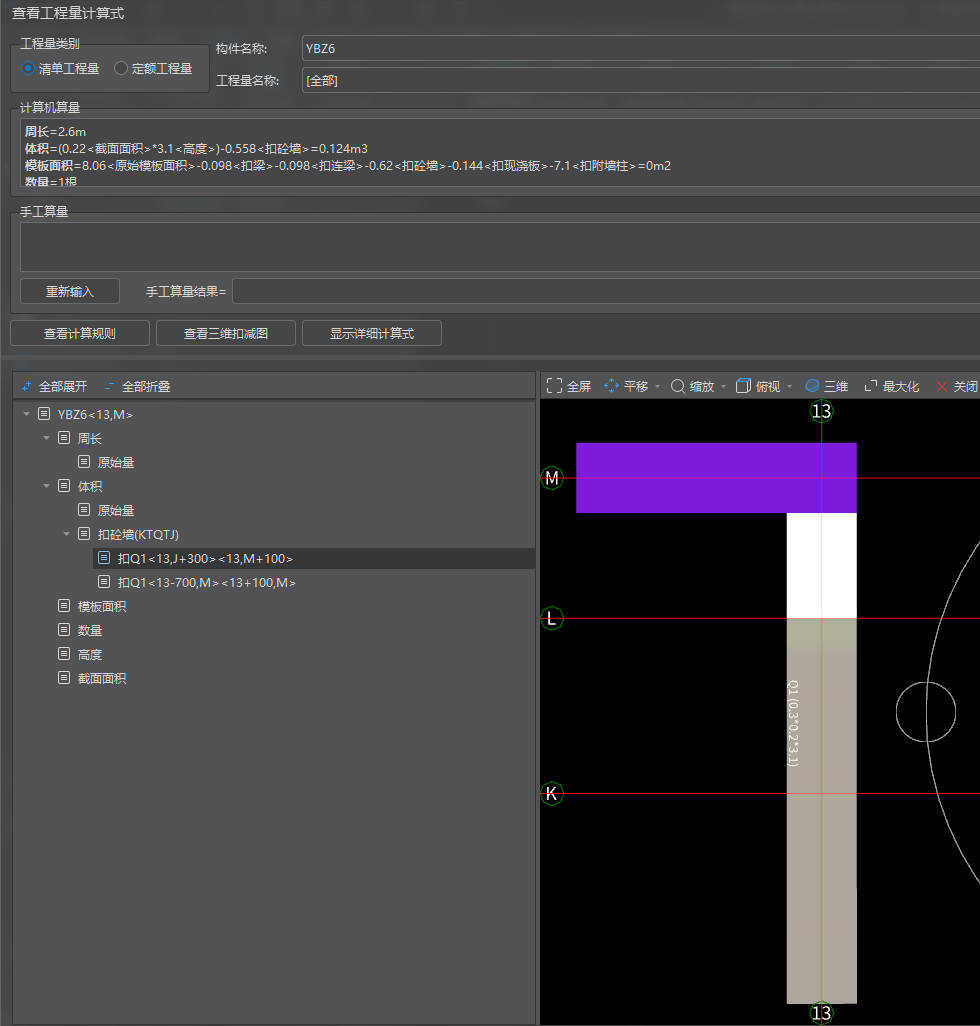Click the 周长 node document icon
This screenshot has width=980, height=1026.
point(63,438)
